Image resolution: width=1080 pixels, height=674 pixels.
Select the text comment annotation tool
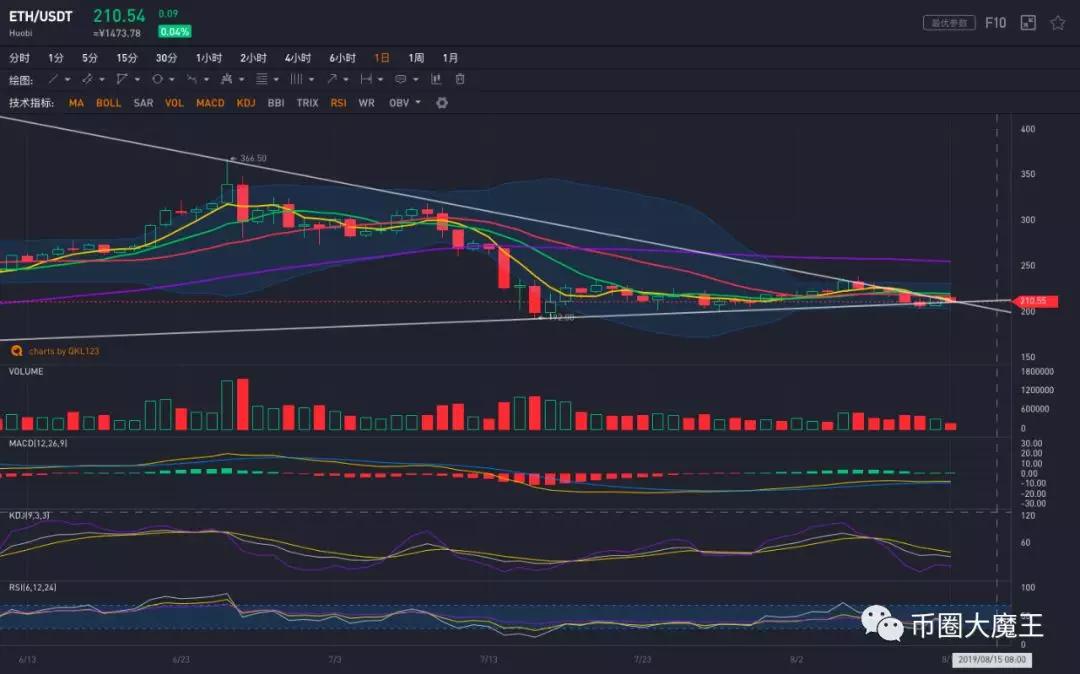click(x=401, y=80)
